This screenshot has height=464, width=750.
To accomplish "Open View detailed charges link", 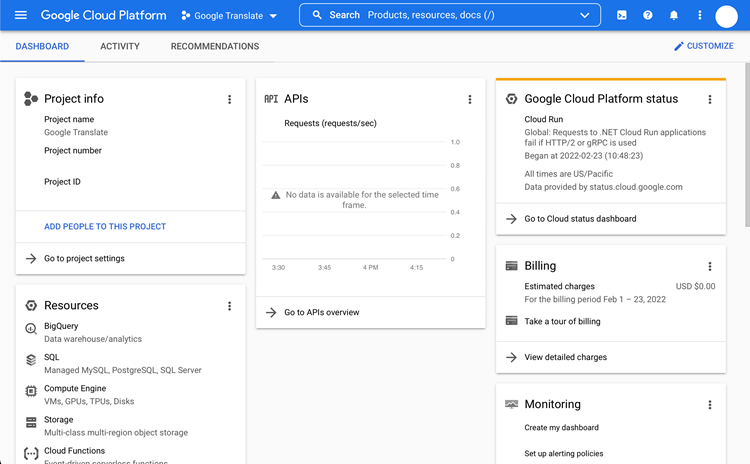I will [565, 357].
